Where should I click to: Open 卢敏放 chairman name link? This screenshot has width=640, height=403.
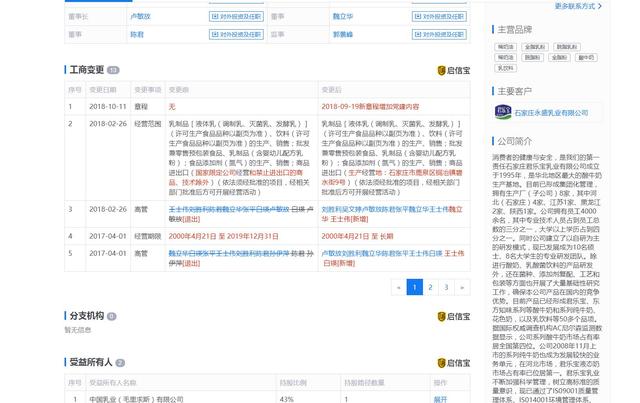pos(140,16)
